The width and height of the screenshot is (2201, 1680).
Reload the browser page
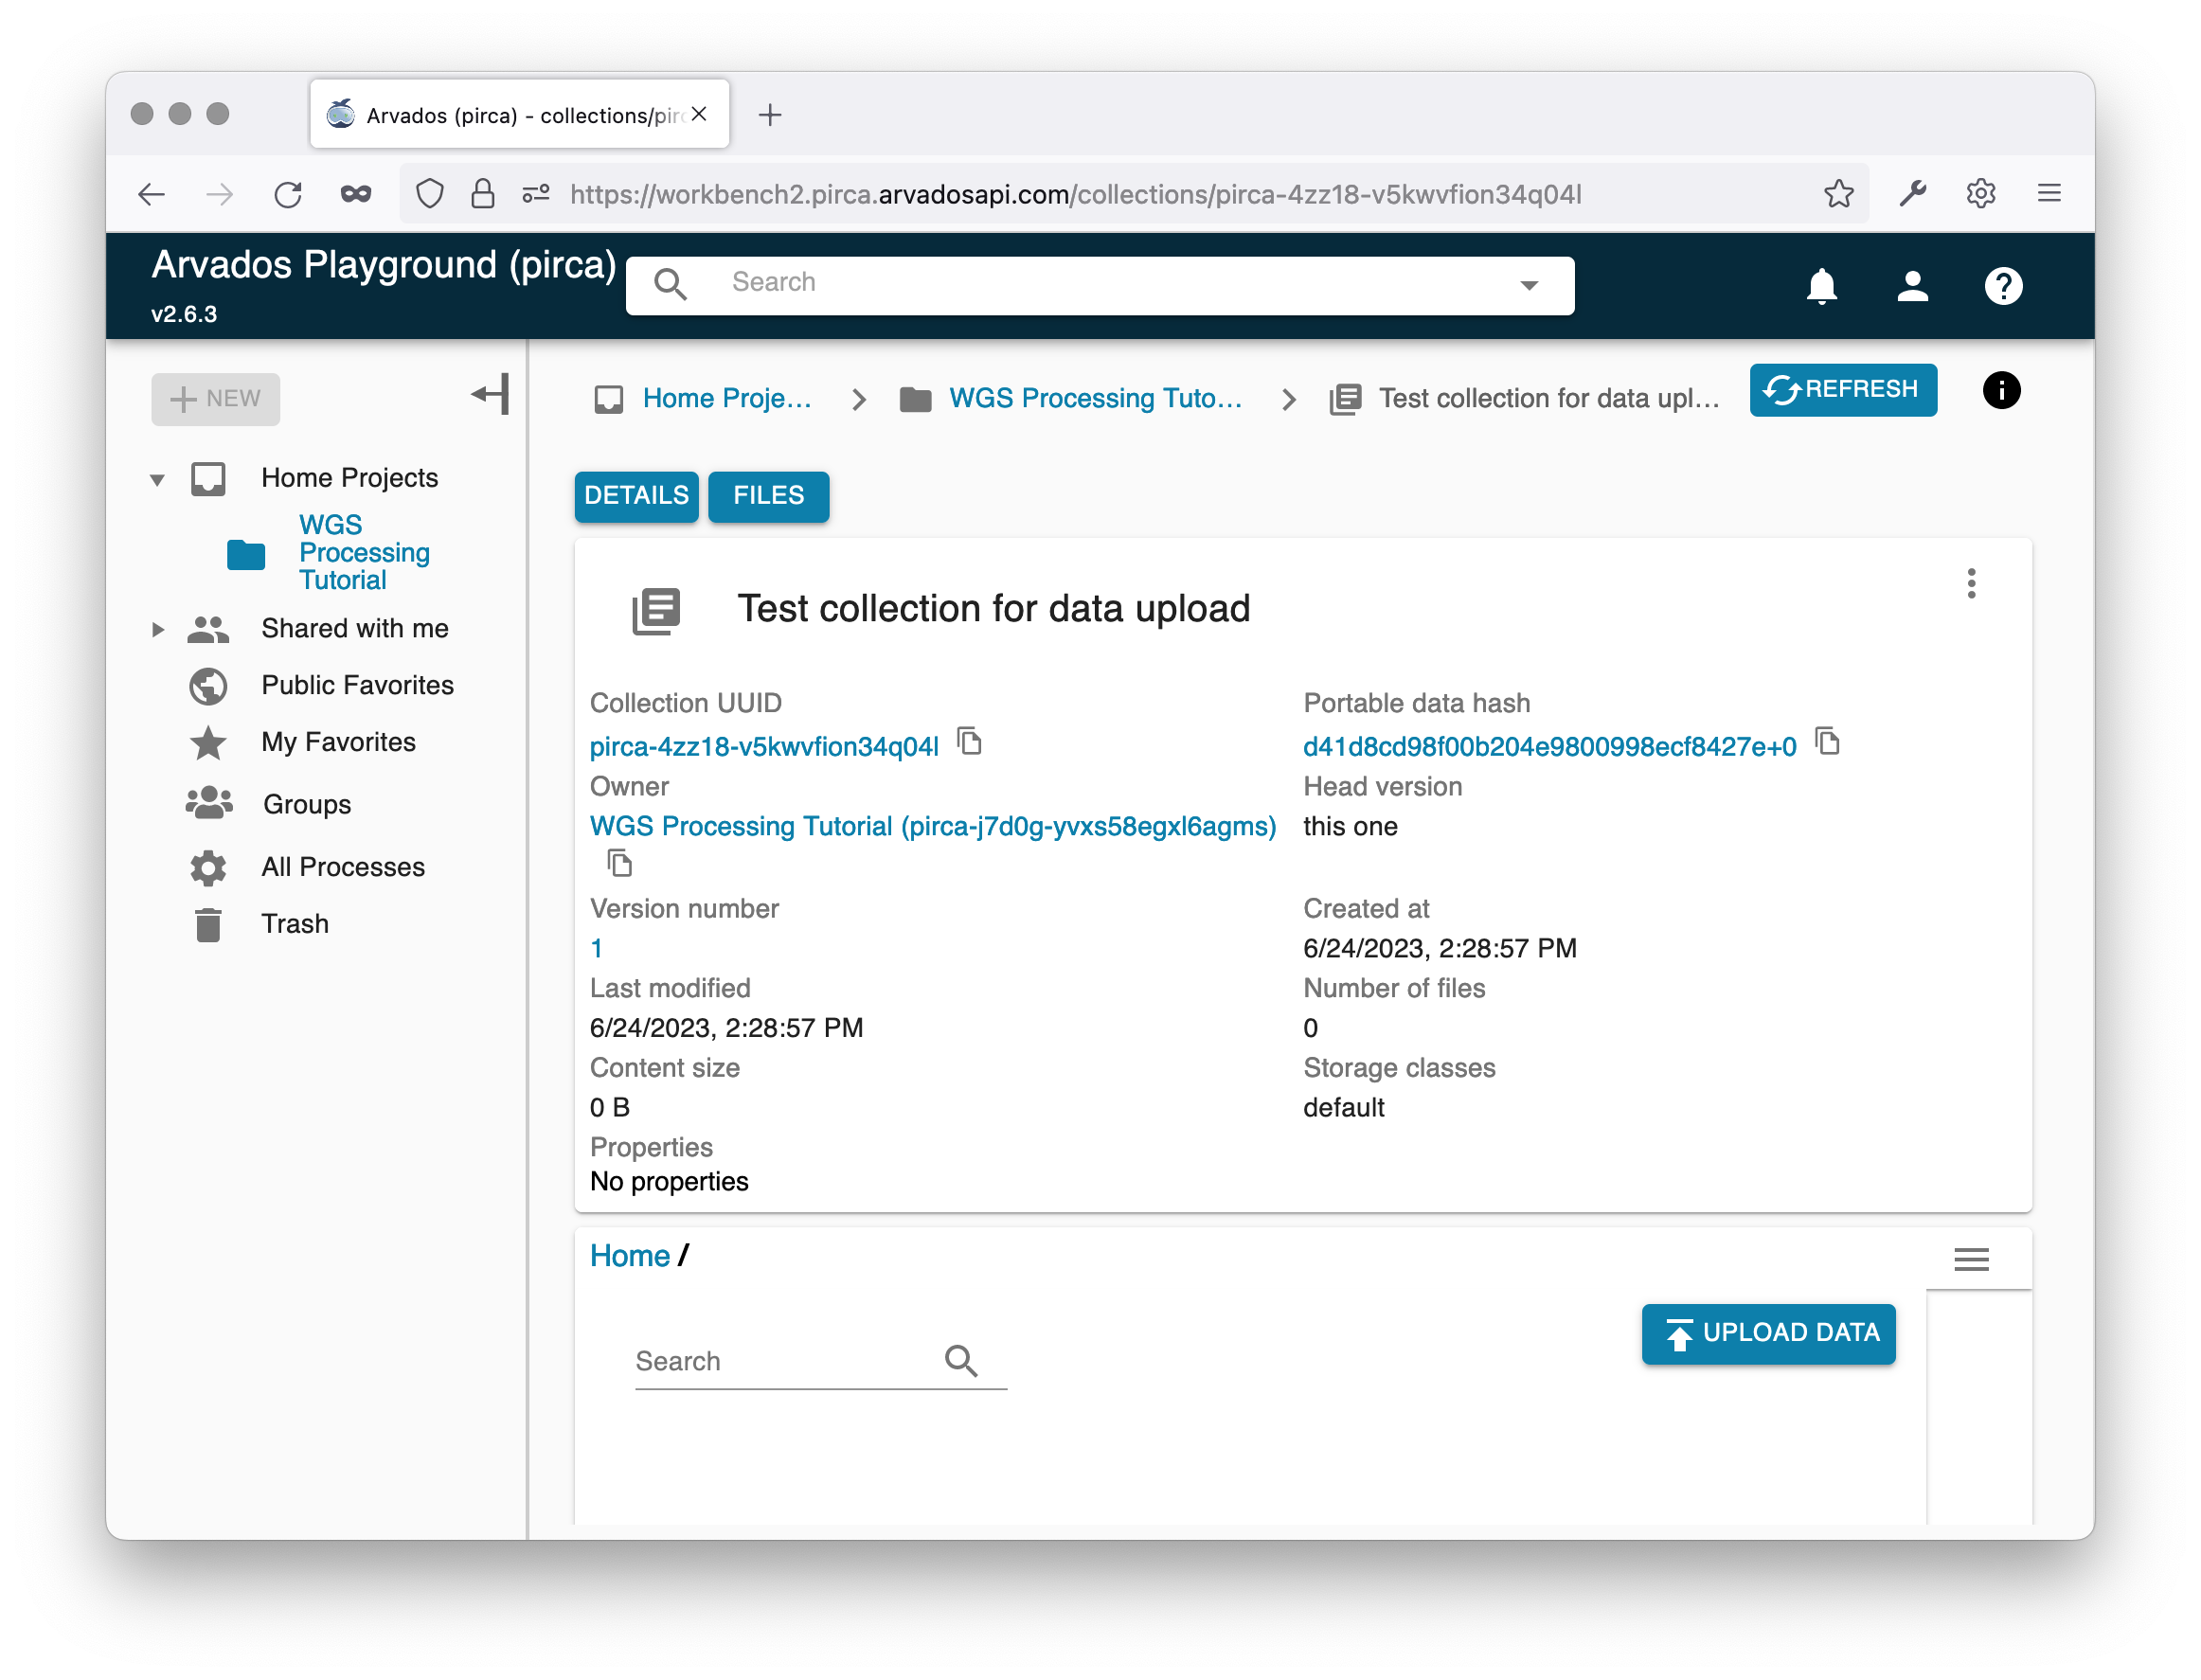tap(288, 194)
